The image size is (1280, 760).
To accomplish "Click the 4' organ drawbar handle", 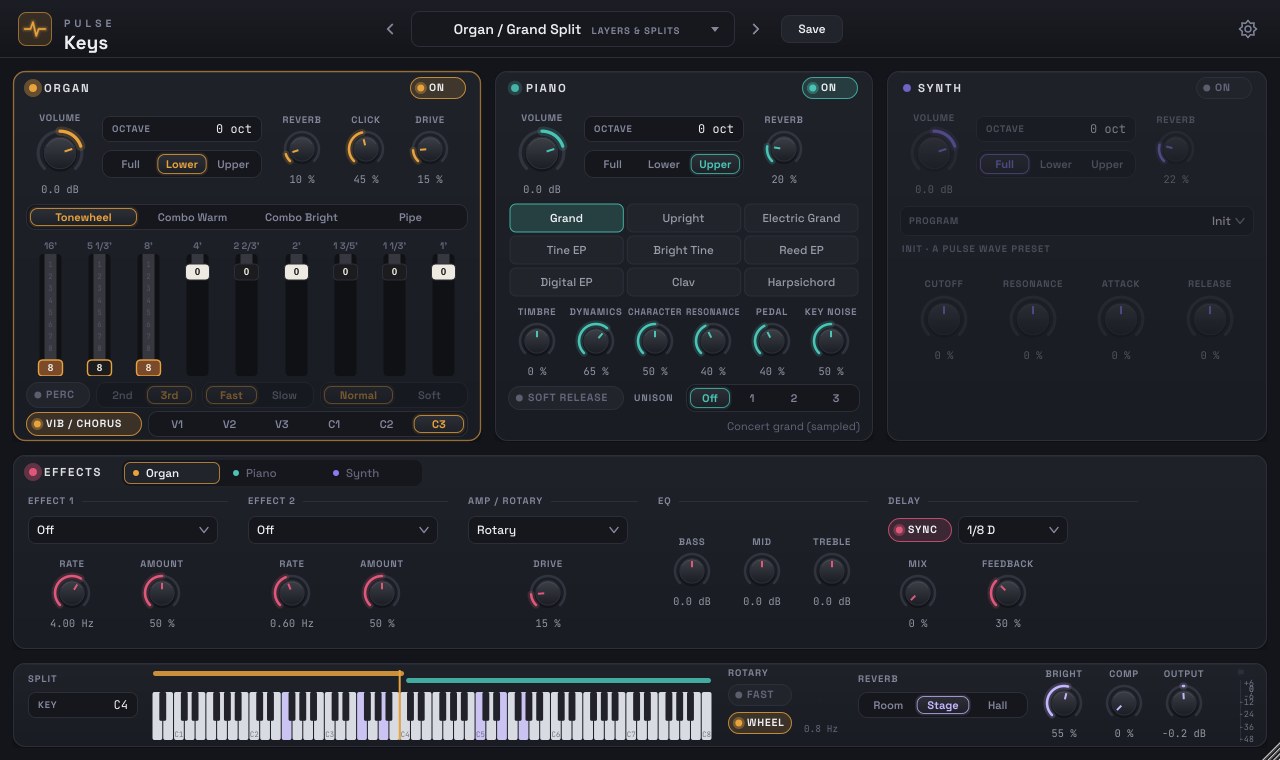I will (x=197, y=271).
